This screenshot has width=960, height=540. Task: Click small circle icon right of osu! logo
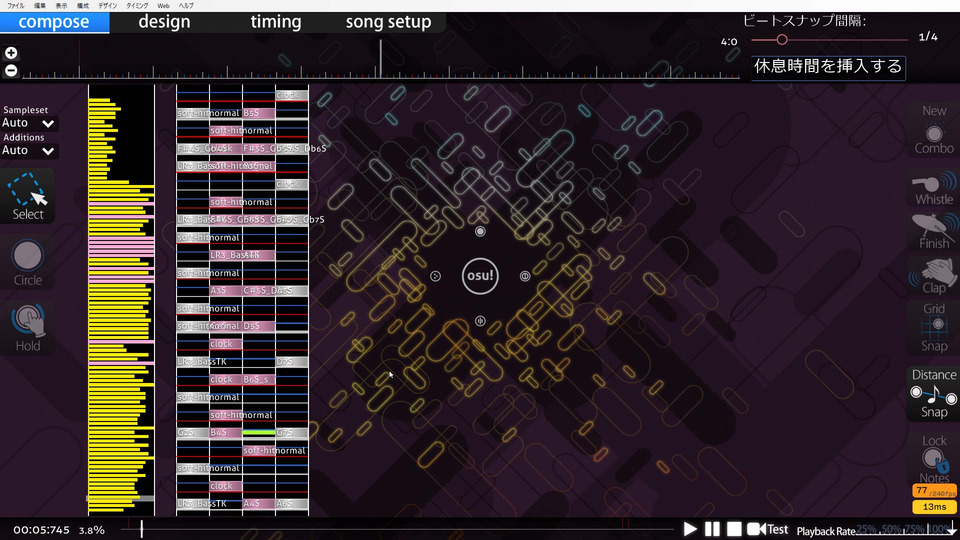[525, 276]
